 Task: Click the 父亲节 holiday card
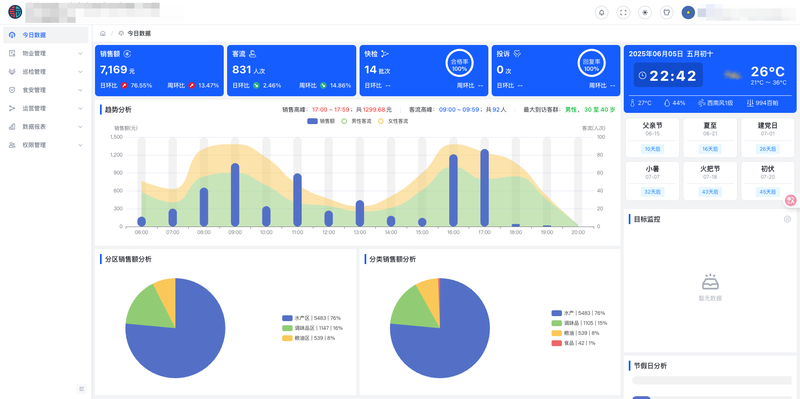[652, 138]
